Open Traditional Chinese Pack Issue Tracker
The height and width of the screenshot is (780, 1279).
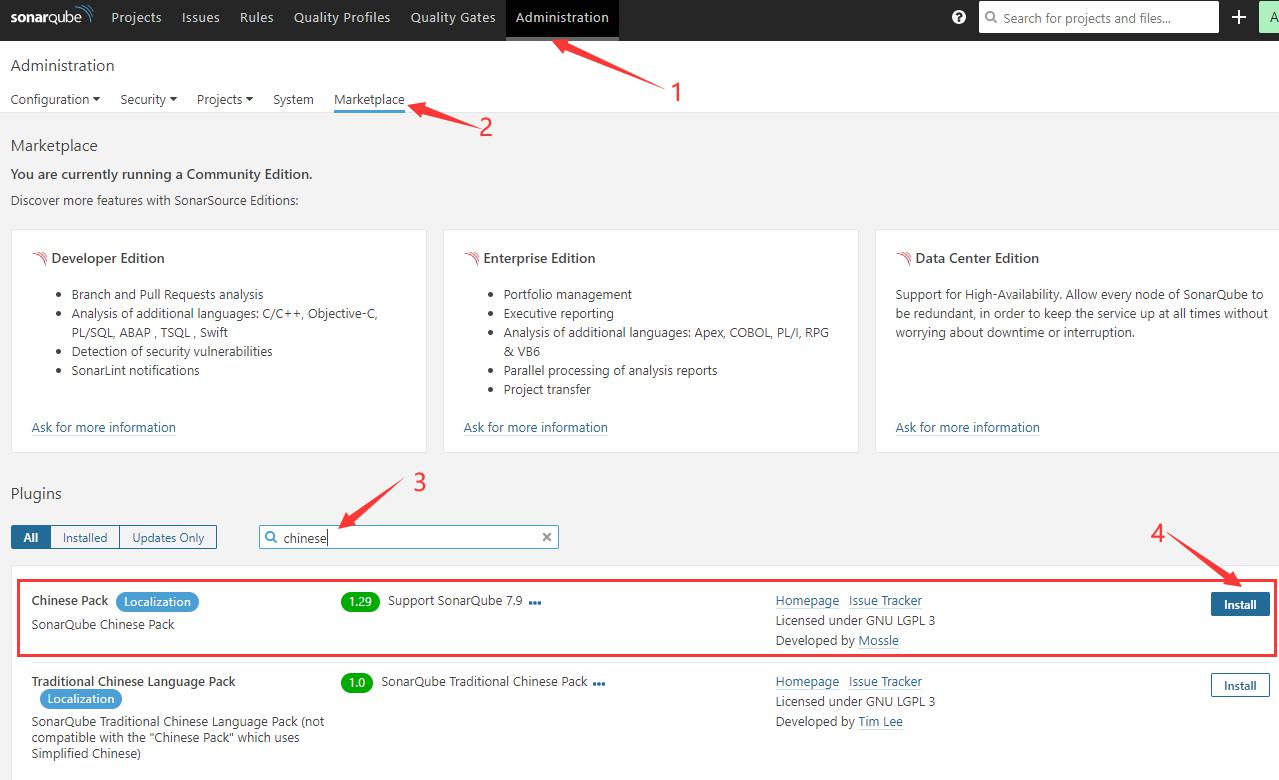pos(885,681)
